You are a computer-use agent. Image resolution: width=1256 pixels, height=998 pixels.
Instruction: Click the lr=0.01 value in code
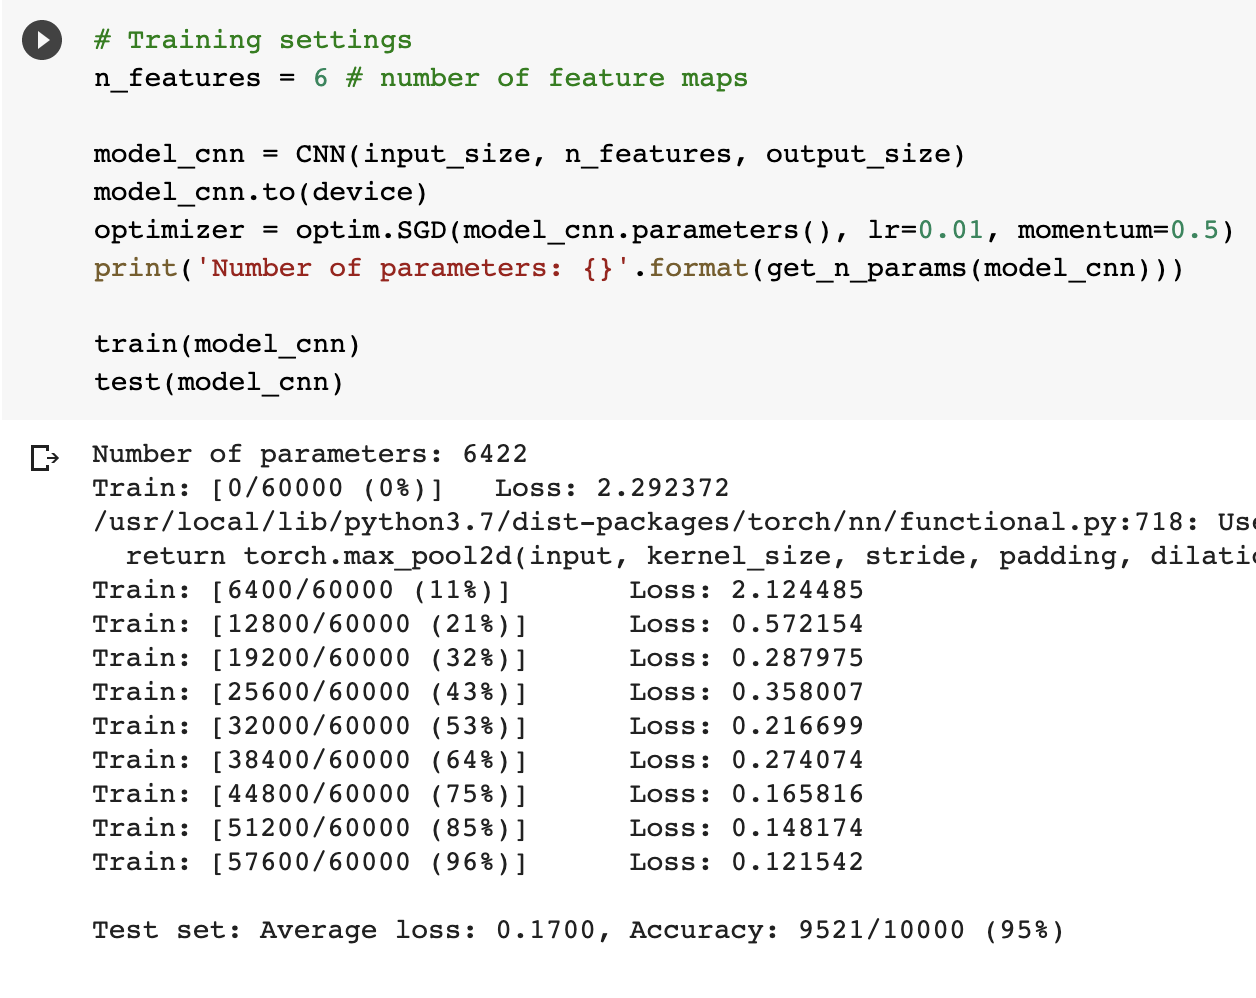950,230
